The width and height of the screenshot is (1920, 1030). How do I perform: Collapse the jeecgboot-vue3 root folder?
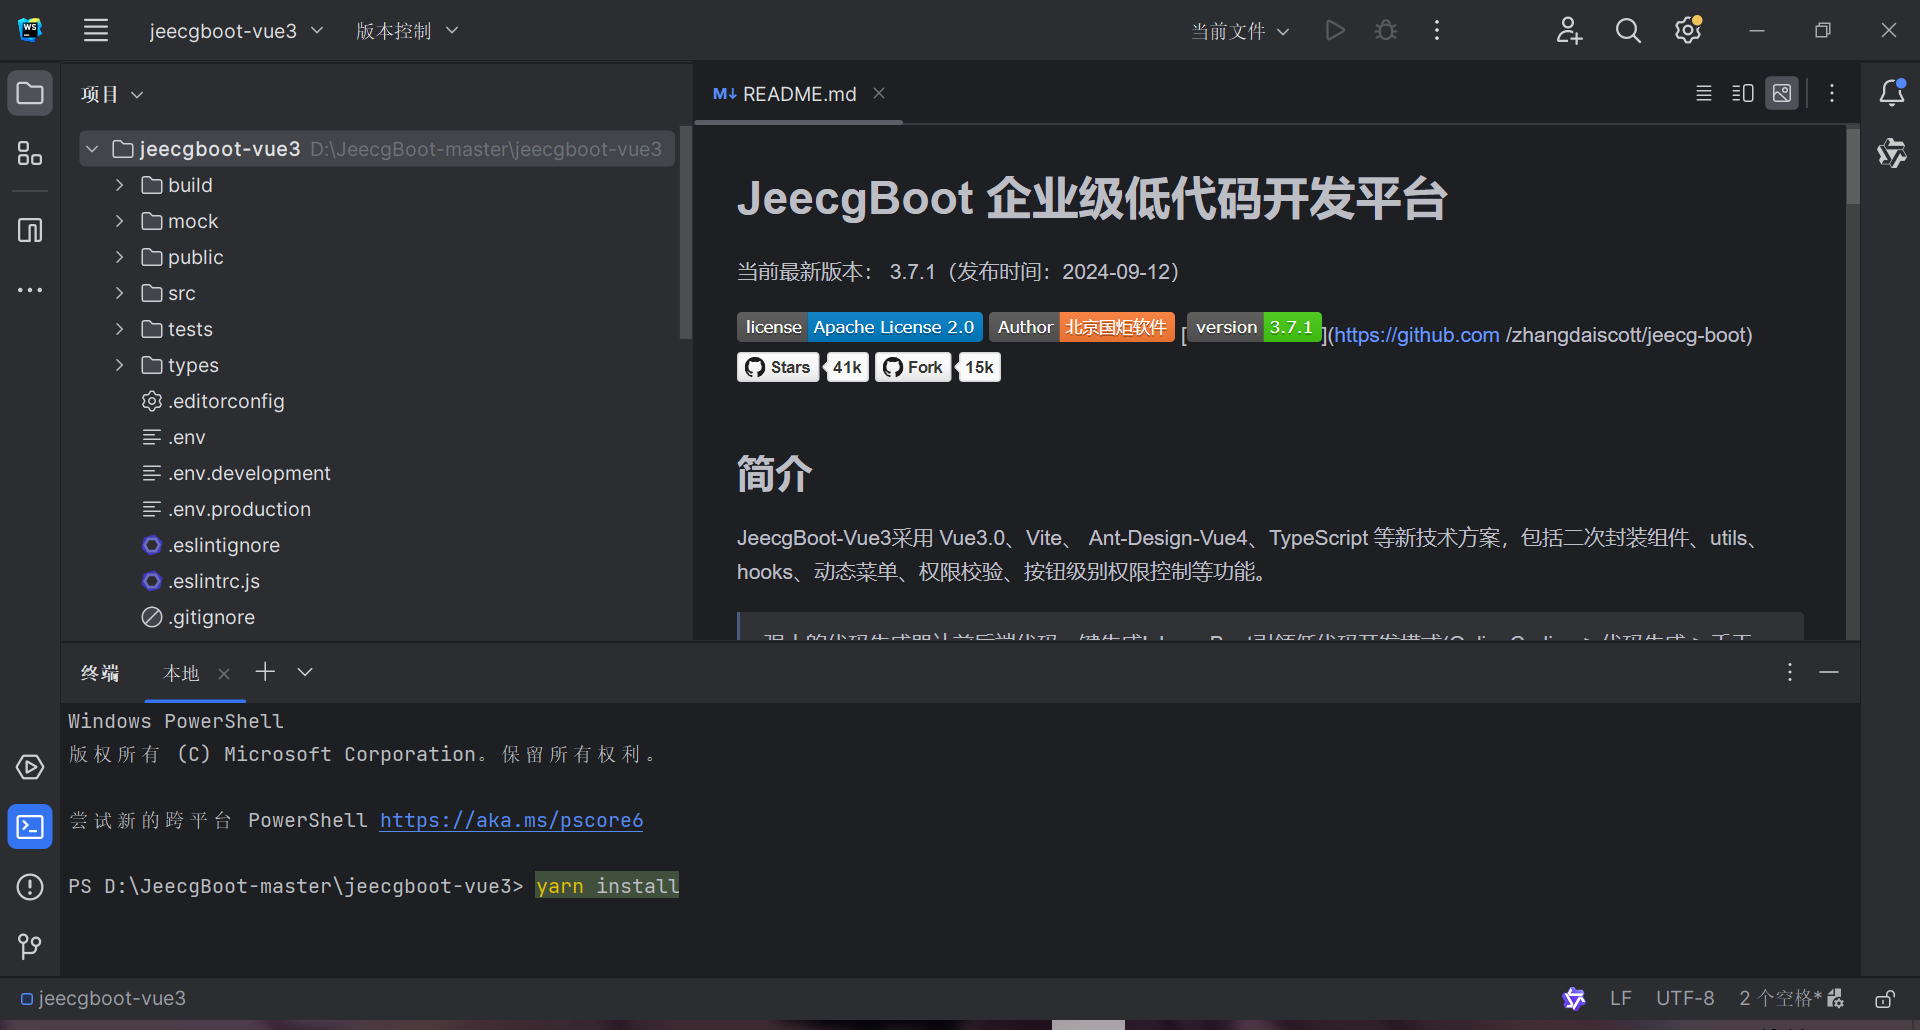point(92,149)
